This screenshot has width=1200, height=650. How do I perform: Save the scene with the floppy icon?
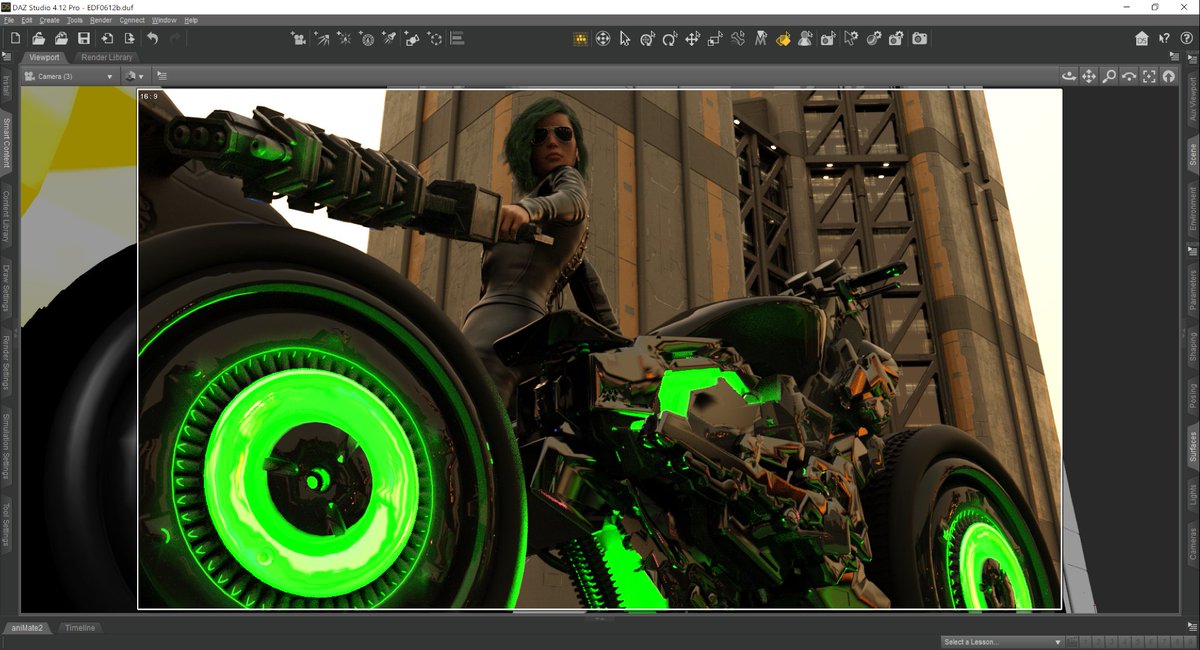84,38
